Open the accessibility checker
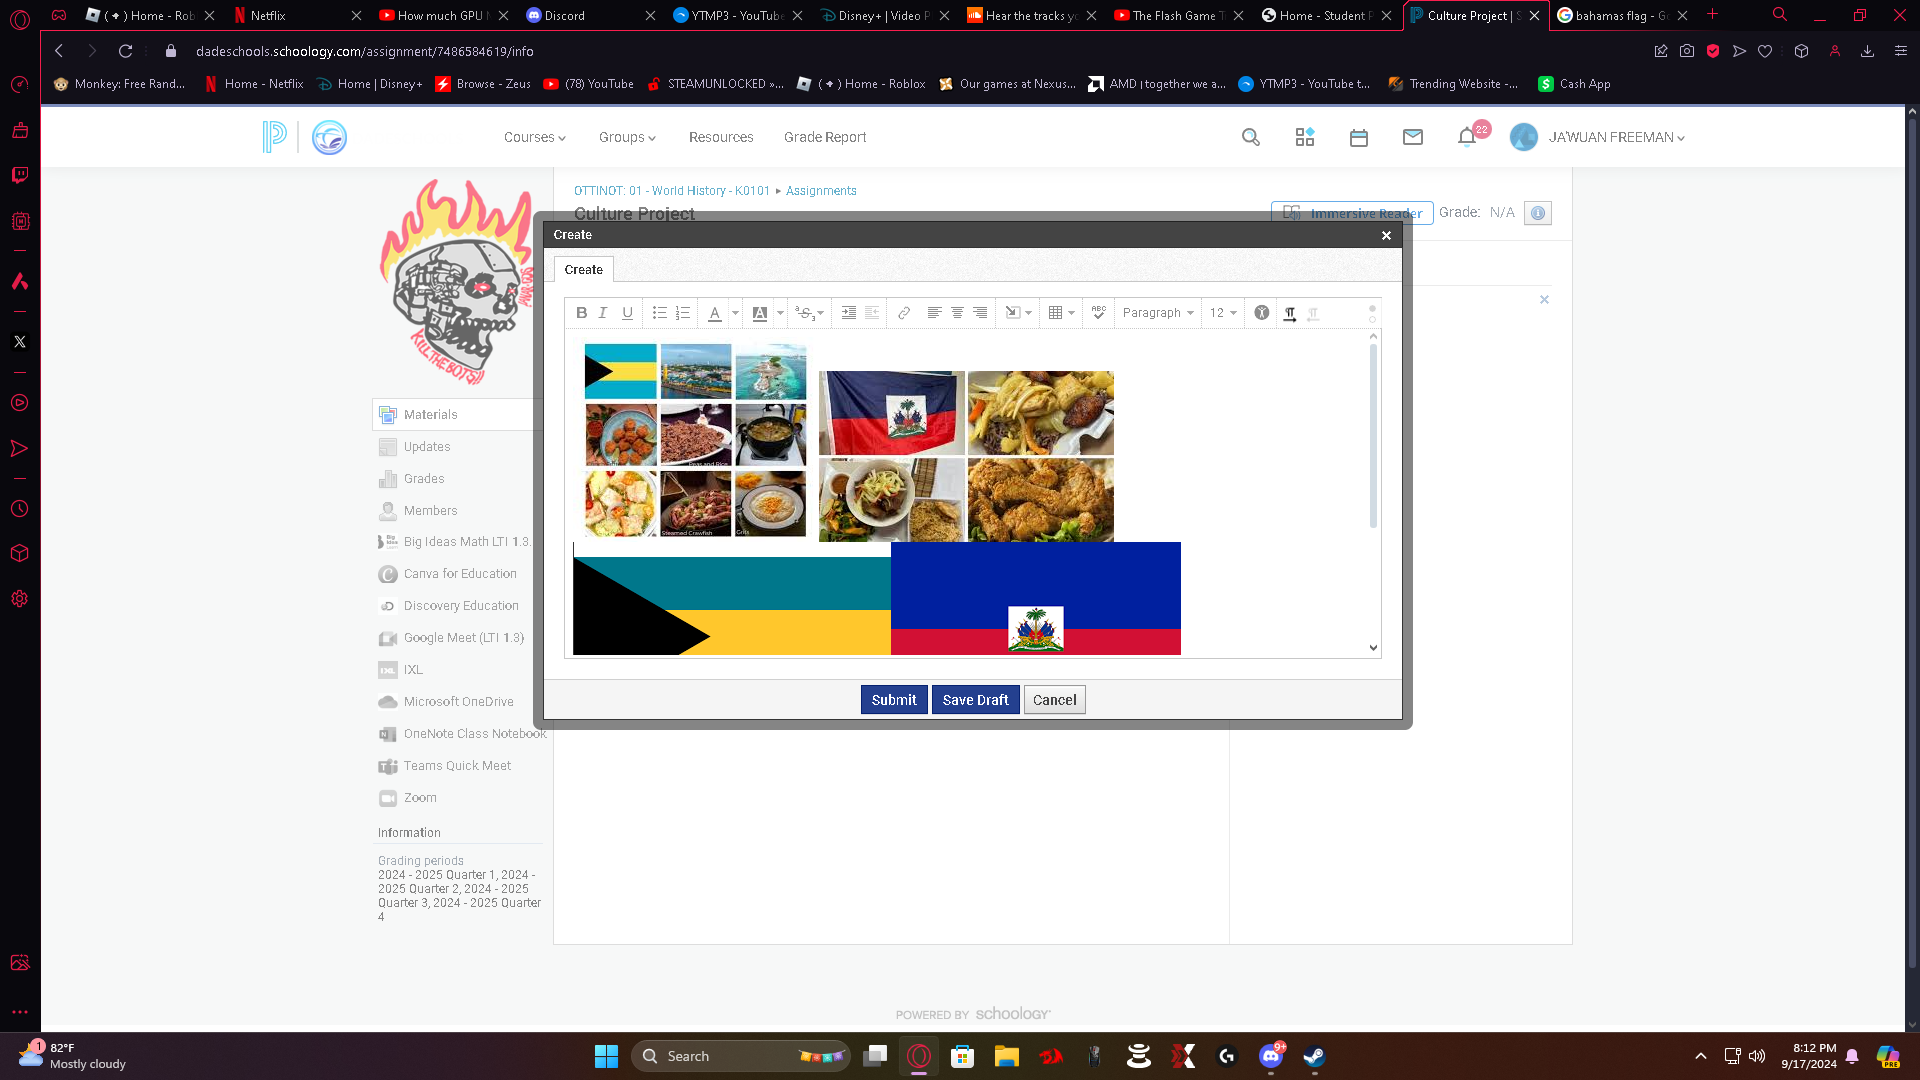The image size is (1920, 1080). (x=1262, y=313)
